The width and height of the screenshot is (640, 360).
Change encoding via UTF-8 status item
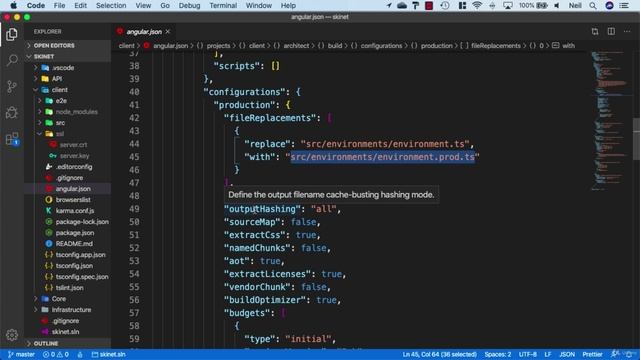(527, 354)
